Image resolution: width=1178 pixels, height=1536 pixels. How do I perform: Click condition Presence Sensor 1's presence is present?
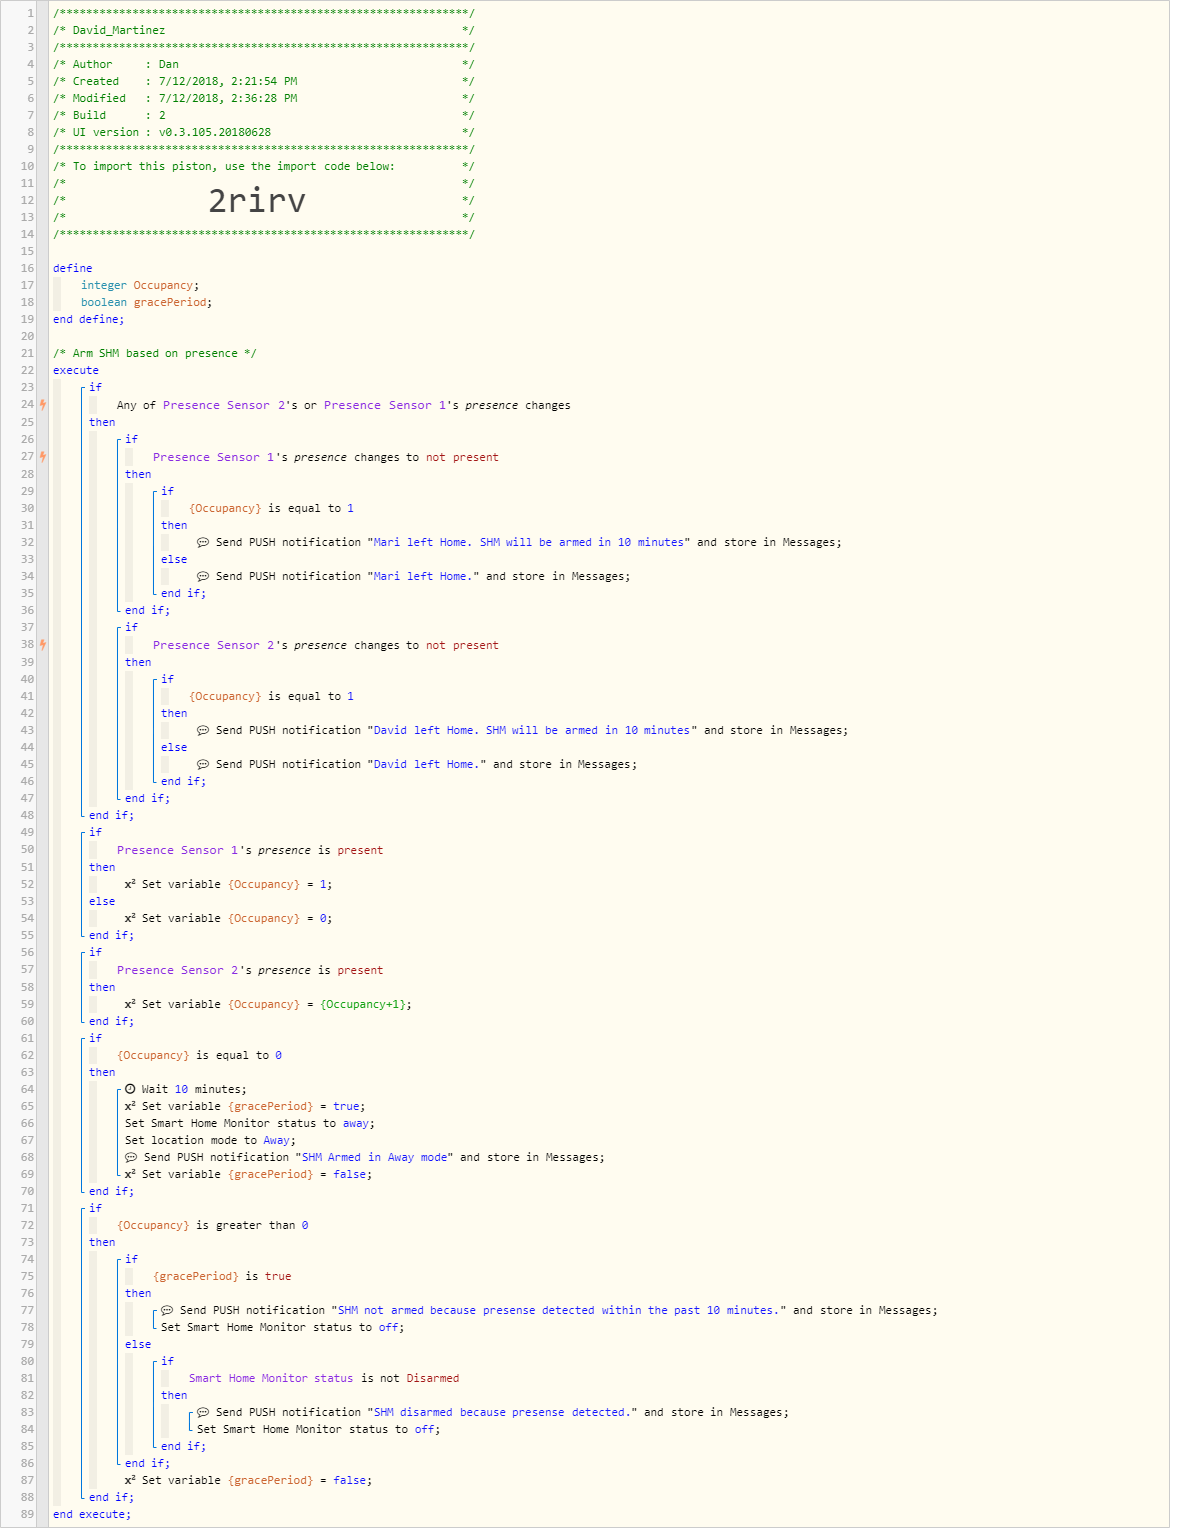(250, 850)
